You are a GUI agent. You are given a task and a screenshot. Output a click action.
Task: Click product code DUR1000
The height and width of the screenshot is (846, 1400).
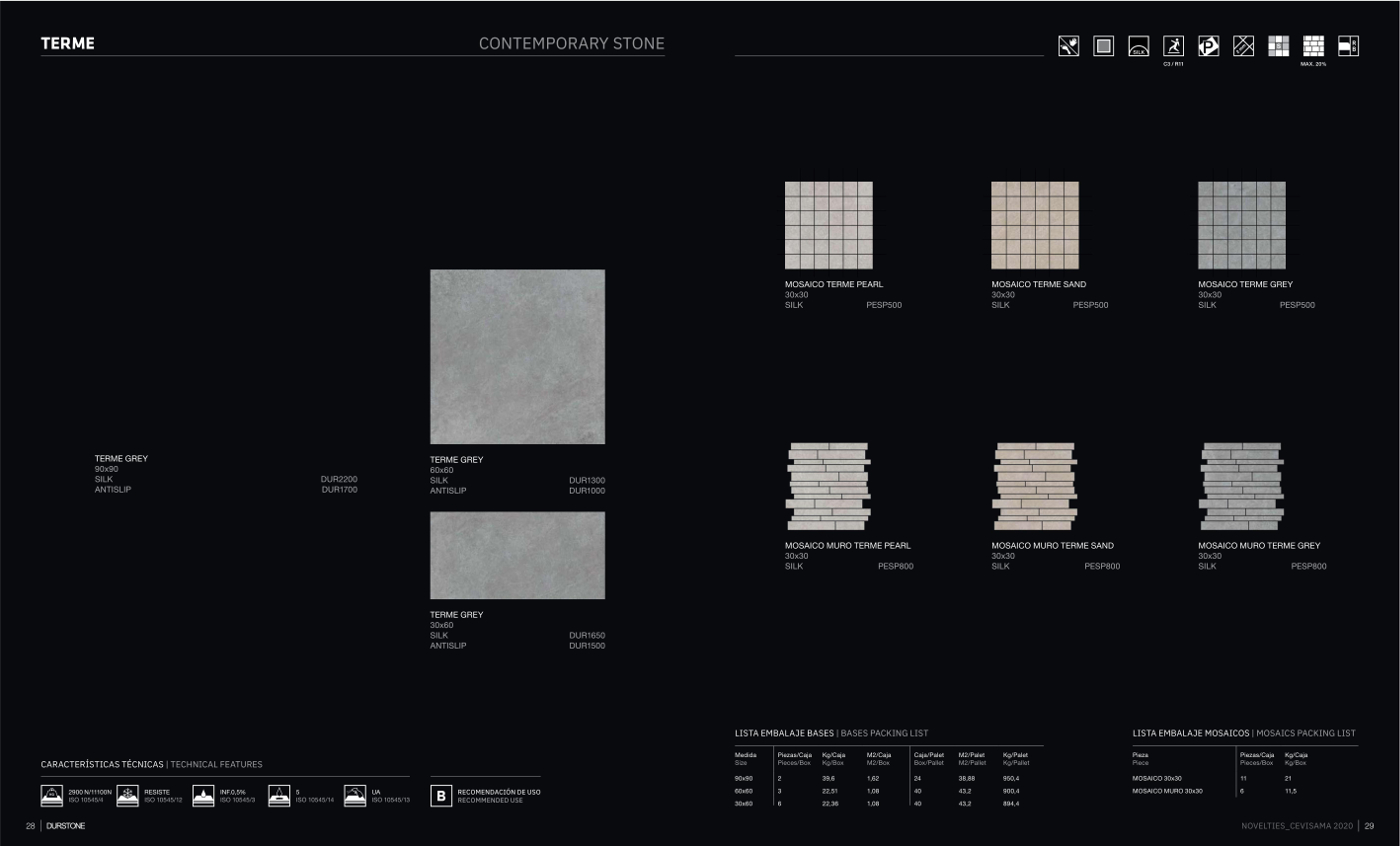pyautogui.click(x=587, y=491)
